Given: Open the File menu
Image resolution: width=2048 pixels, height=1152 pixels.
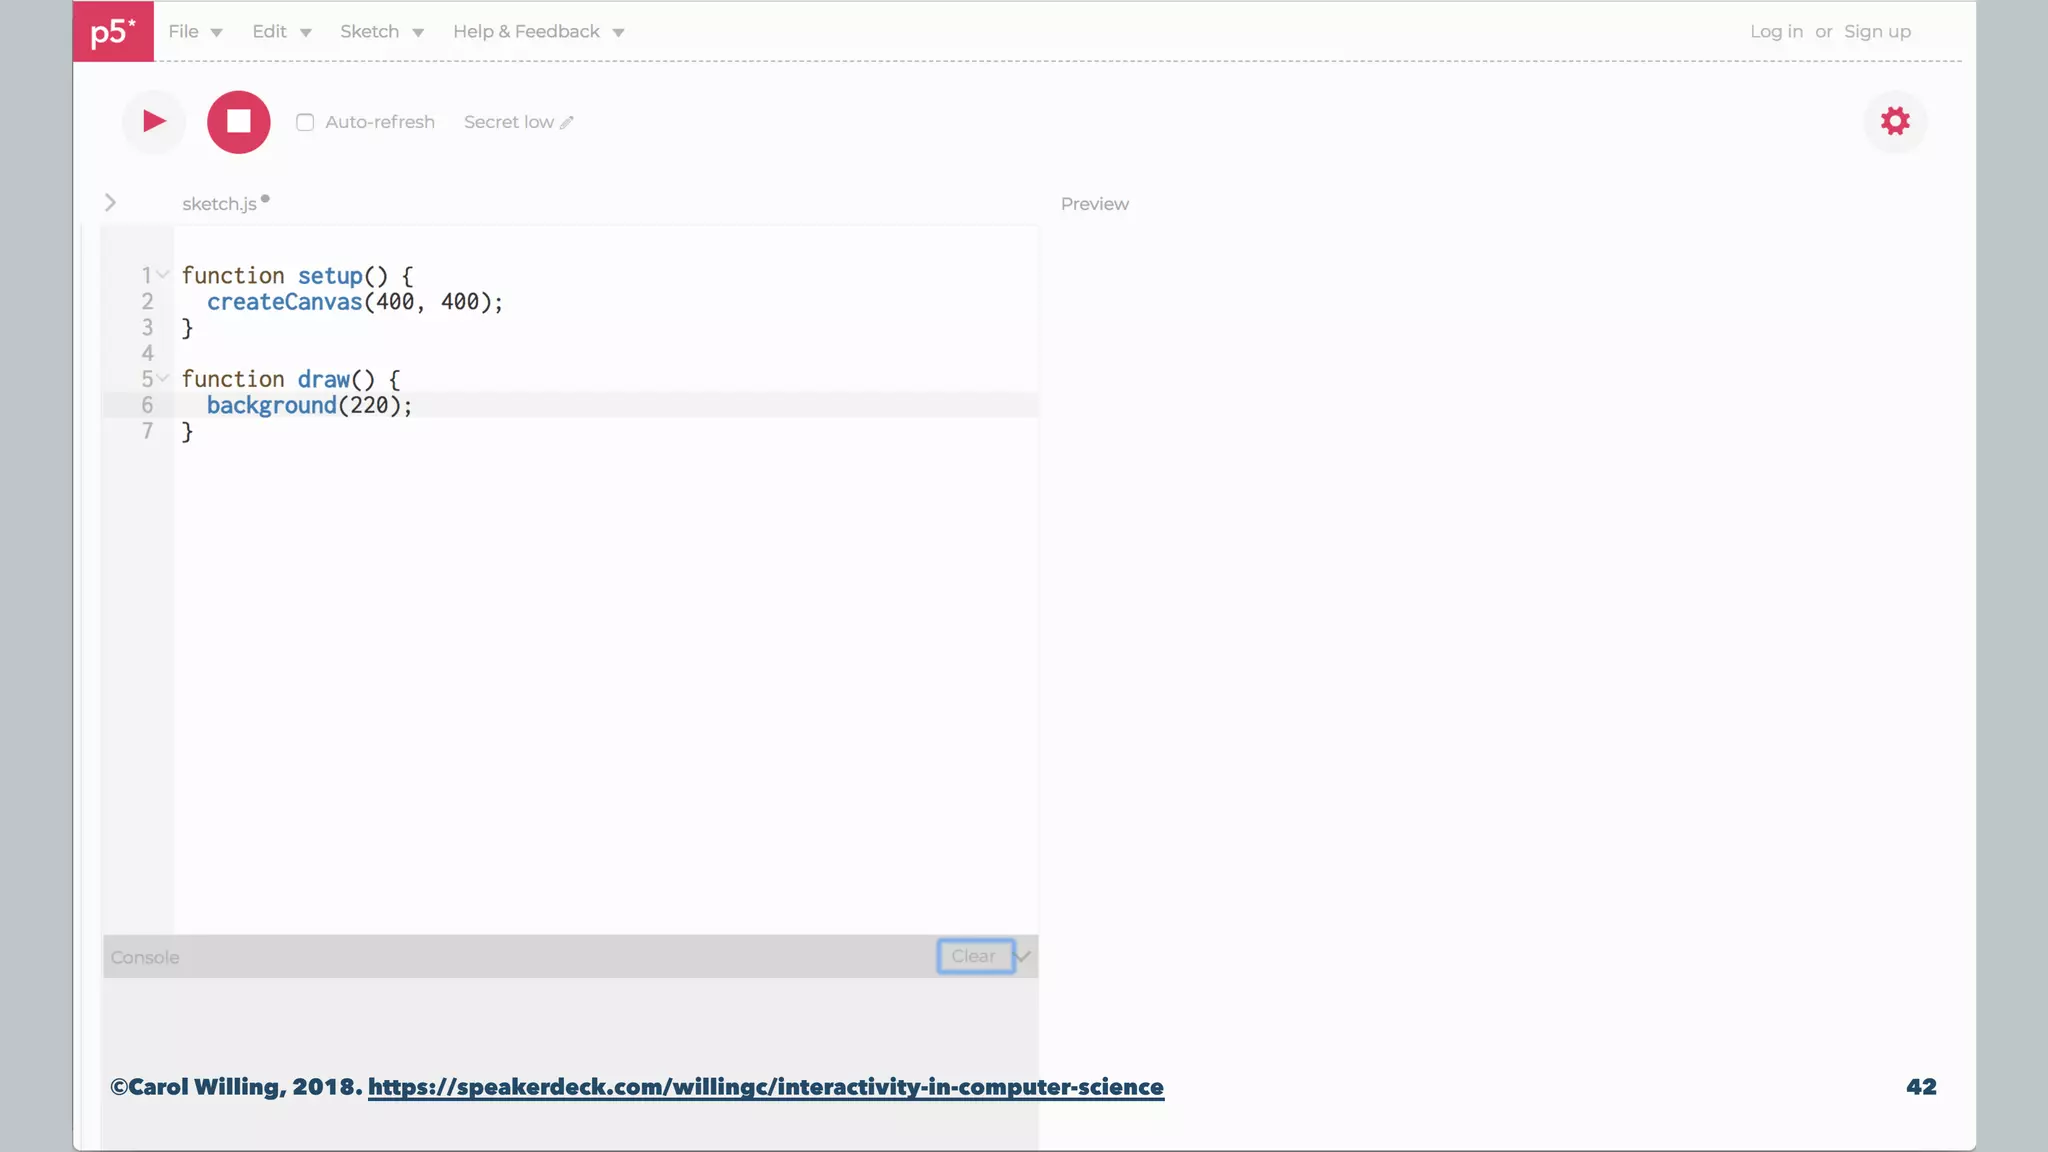Looking at the screenshot, I should pyautogui.click(x=195, y=32).
